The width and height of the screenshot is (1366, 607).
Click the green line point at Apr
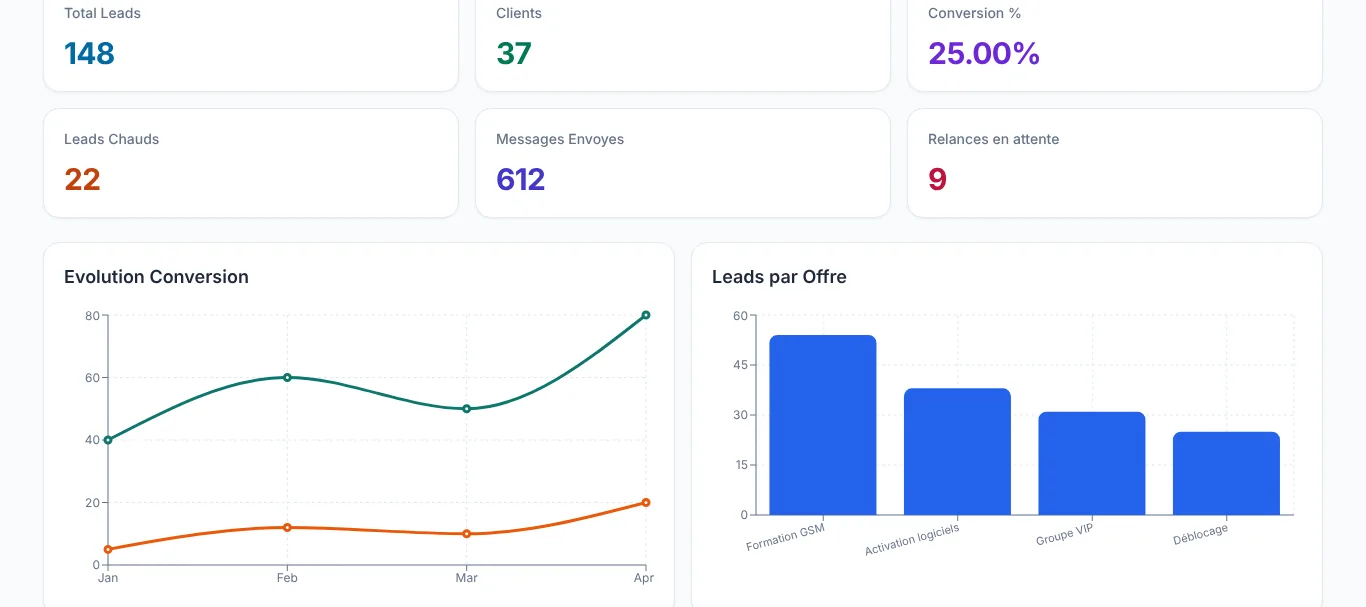click(x=646, y=315)
